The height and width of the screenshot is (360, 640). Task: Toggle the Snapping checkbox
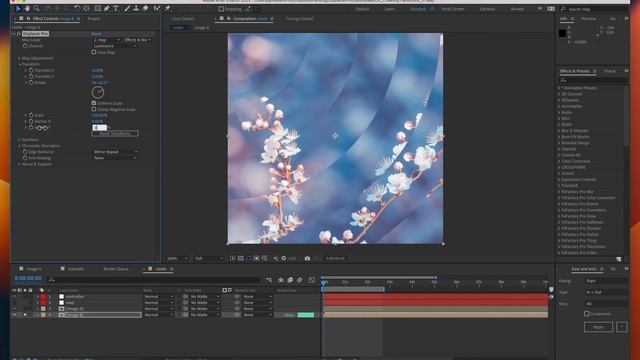click(x=221, y=9)
